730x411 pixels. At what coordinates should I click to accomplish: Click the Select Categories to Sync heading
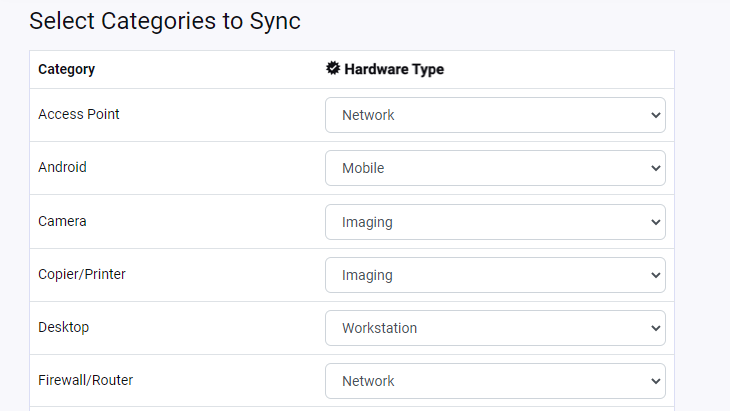coord(165,21)
